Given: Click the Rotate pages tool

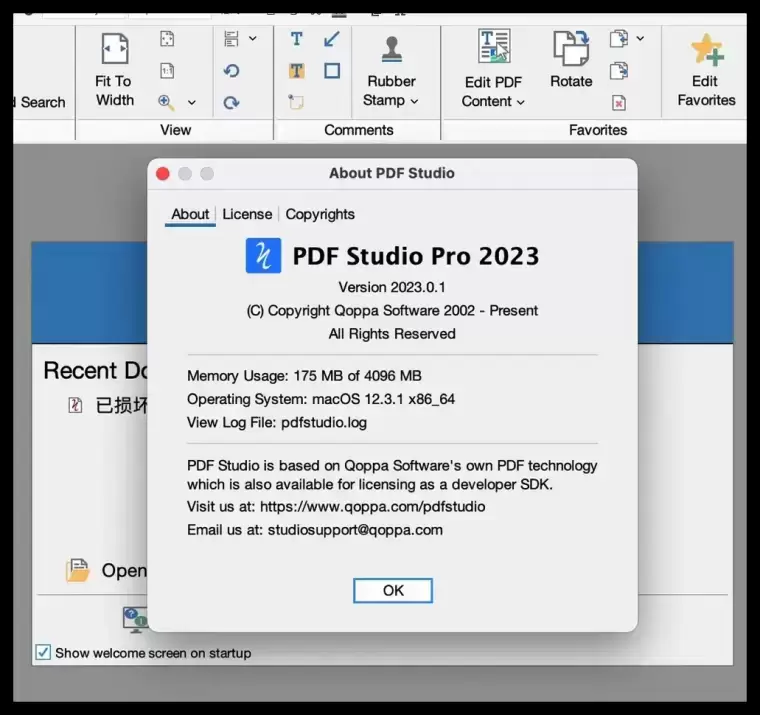Looking at the screenshot, I should pos(571,60).
